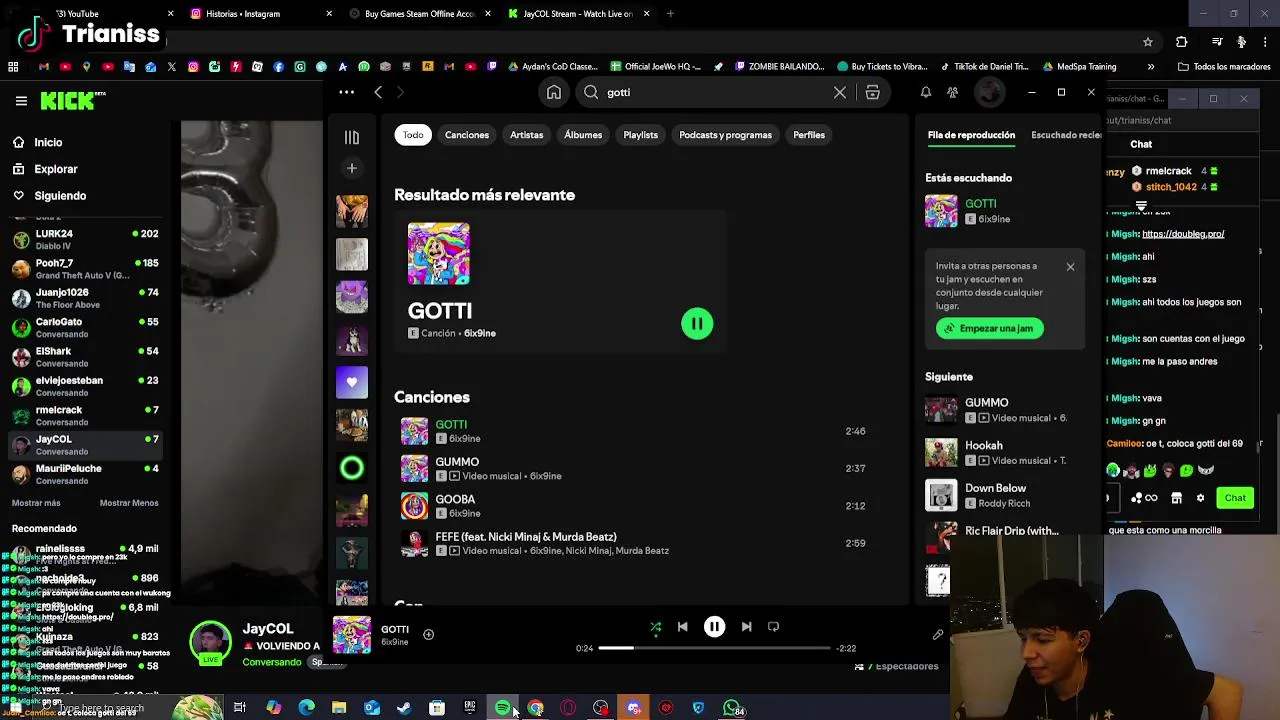This screenshot has width=1280, height=720.
Task: Open microphone lyrics icon in player
Action: pos(938,634)
